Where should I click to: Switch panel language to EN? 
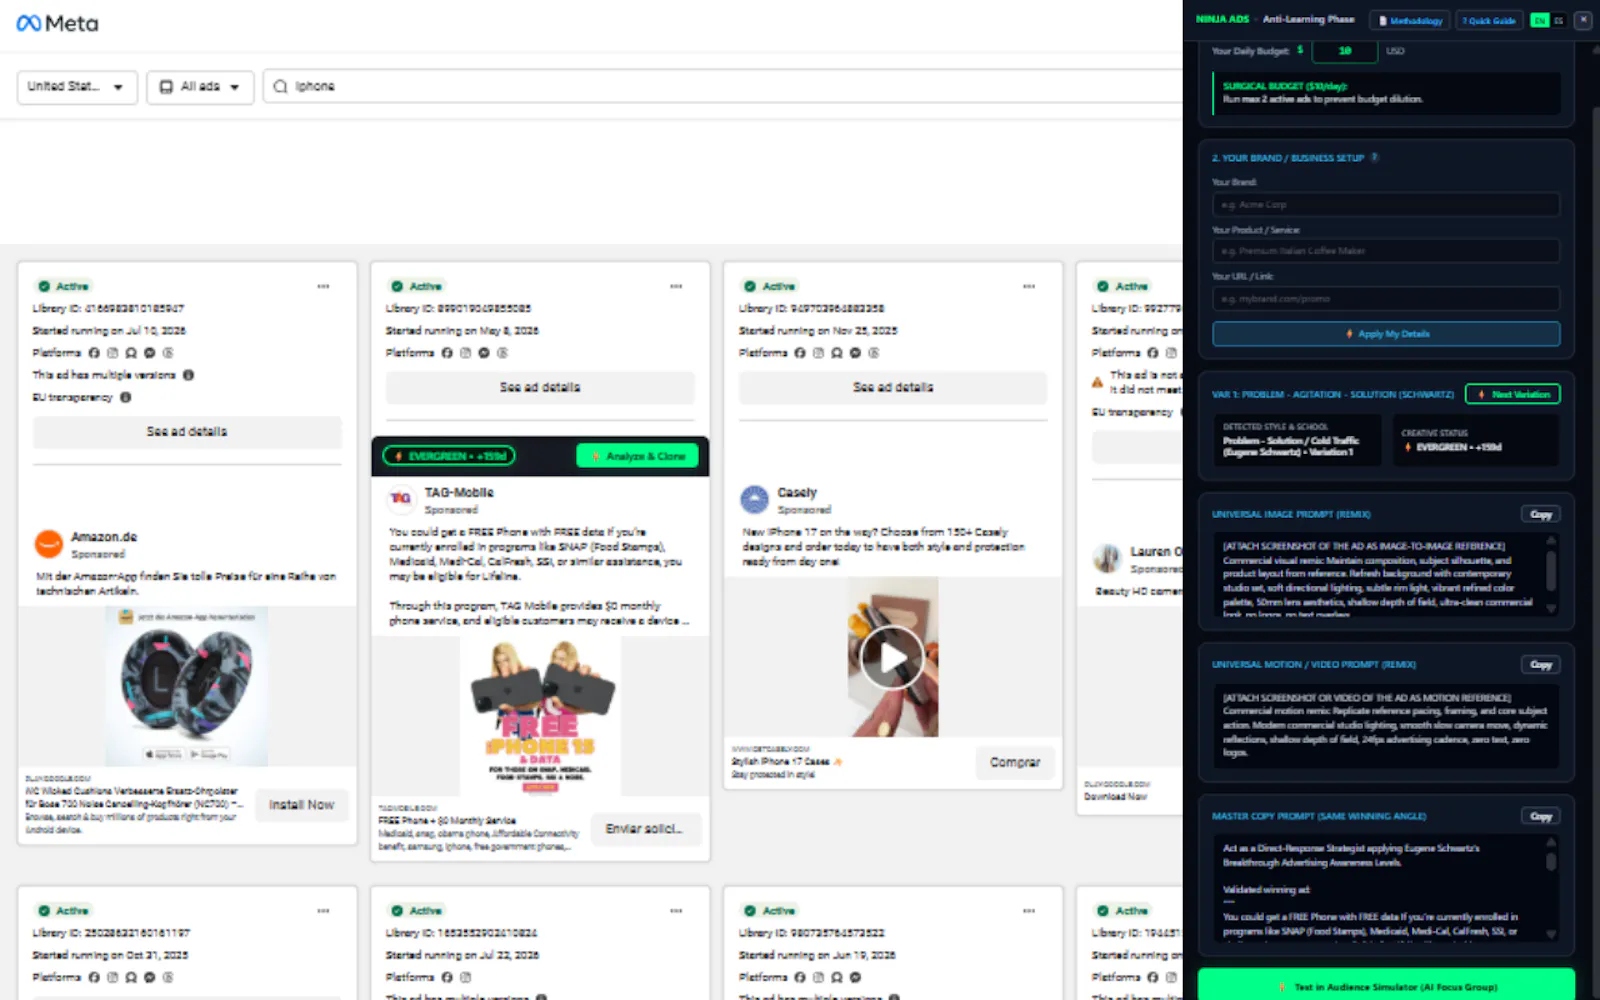pos(1539,20)
